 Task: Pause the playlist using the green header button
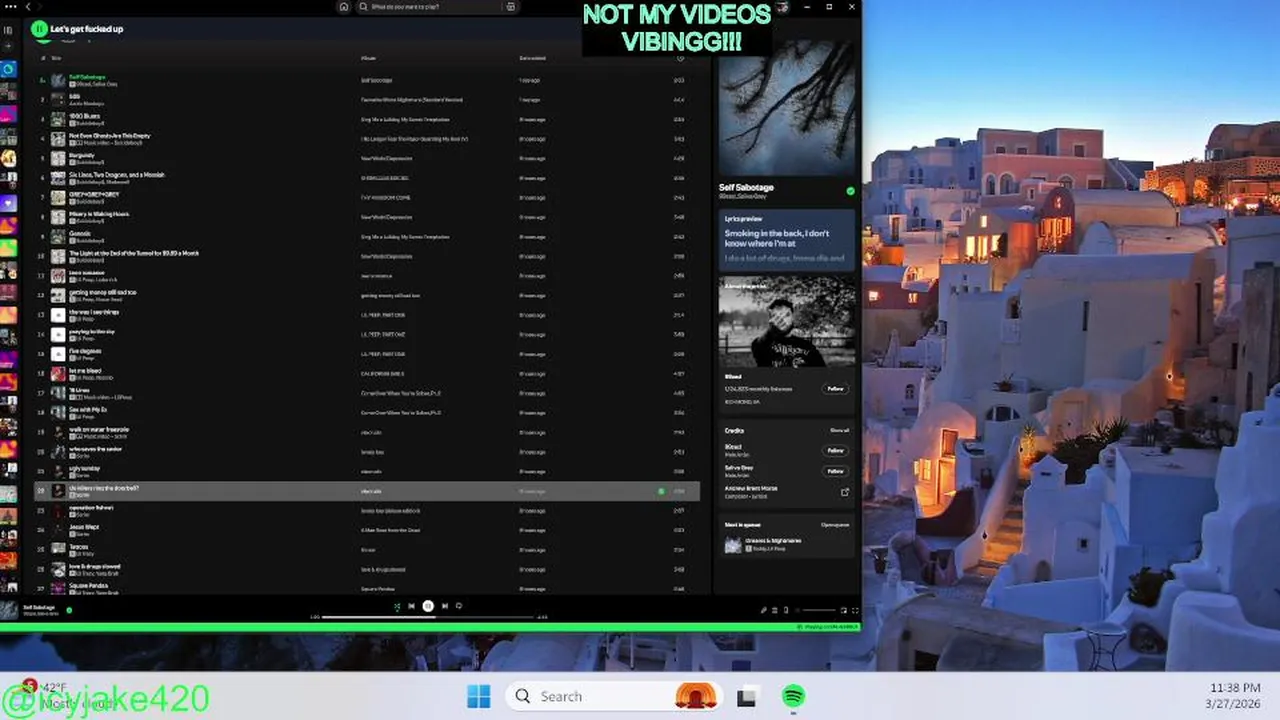pyautogui.click(x=39, y=29)
